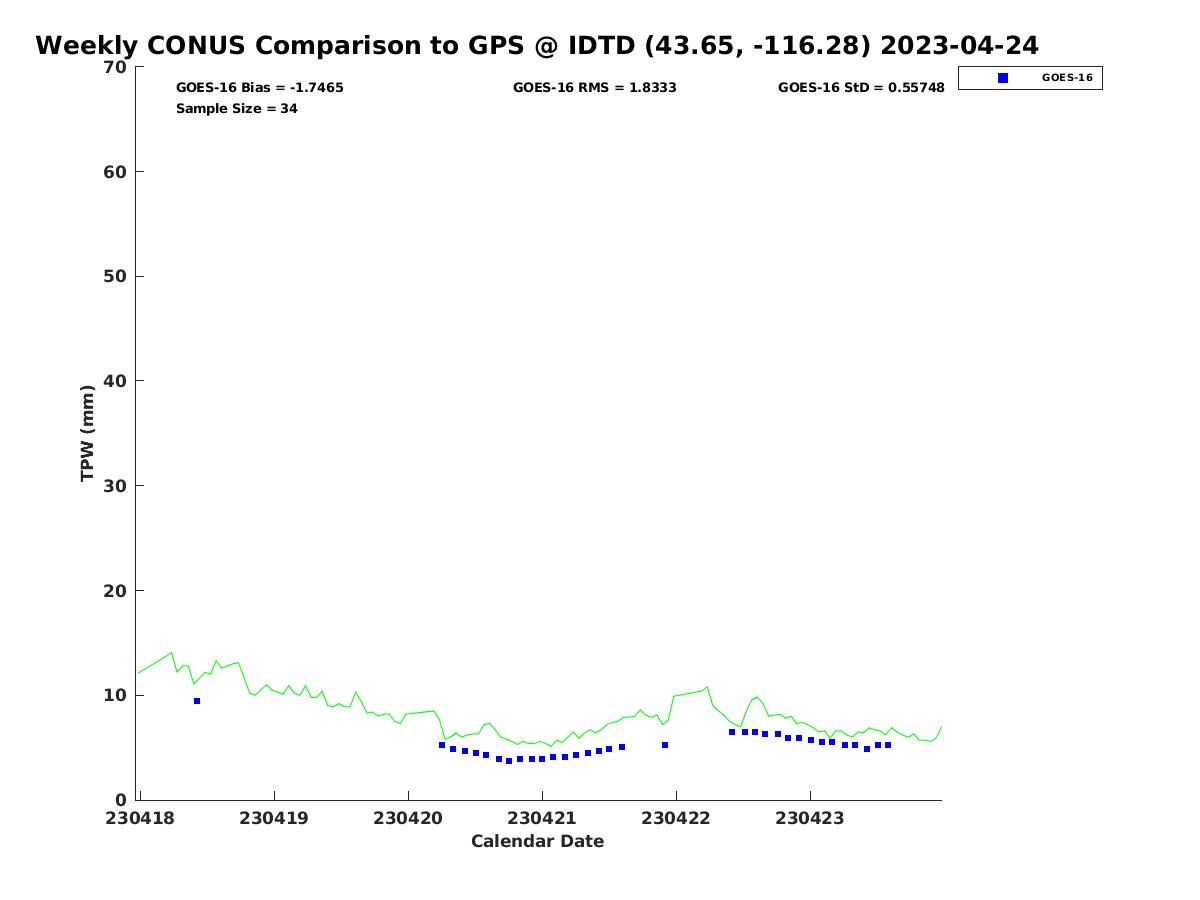Click the 230418 x-axis tick label
This screenshot has width=1200, height=900.
[x=140, y=818]
